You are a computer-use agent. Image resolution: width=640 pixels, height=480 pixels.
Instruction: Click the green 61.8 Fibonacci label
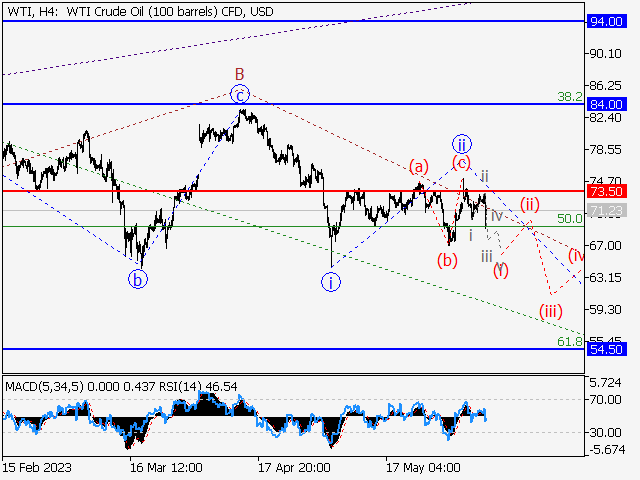click(x=570, y=342)
